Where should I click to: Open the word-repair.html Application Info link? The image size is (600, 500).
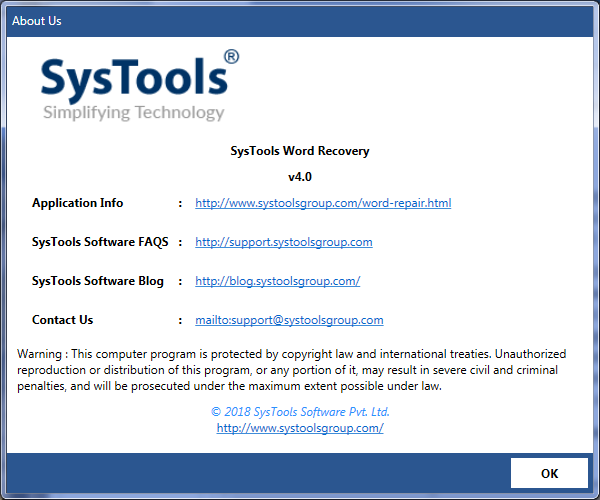click(x=323, y=203)
